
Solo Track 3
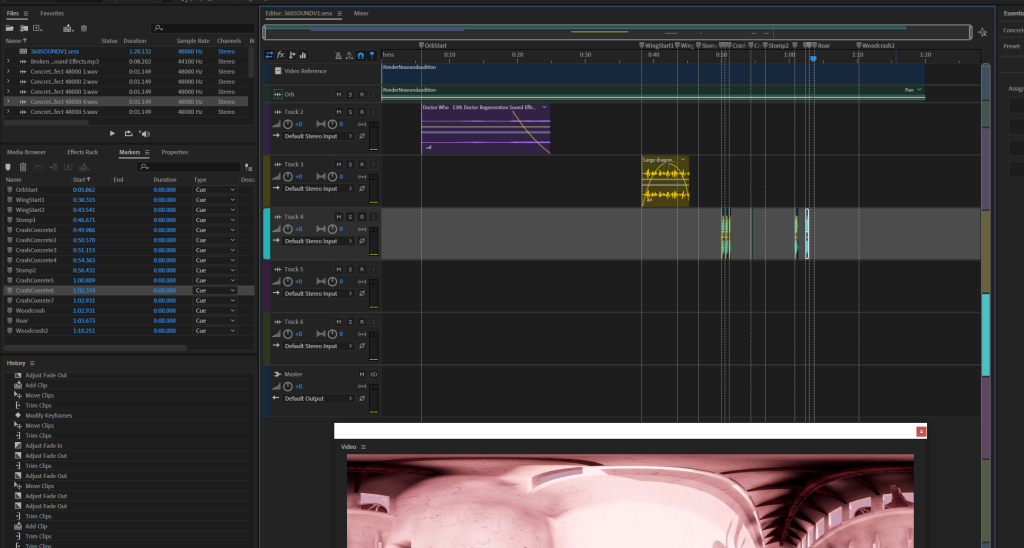(350, 164)
